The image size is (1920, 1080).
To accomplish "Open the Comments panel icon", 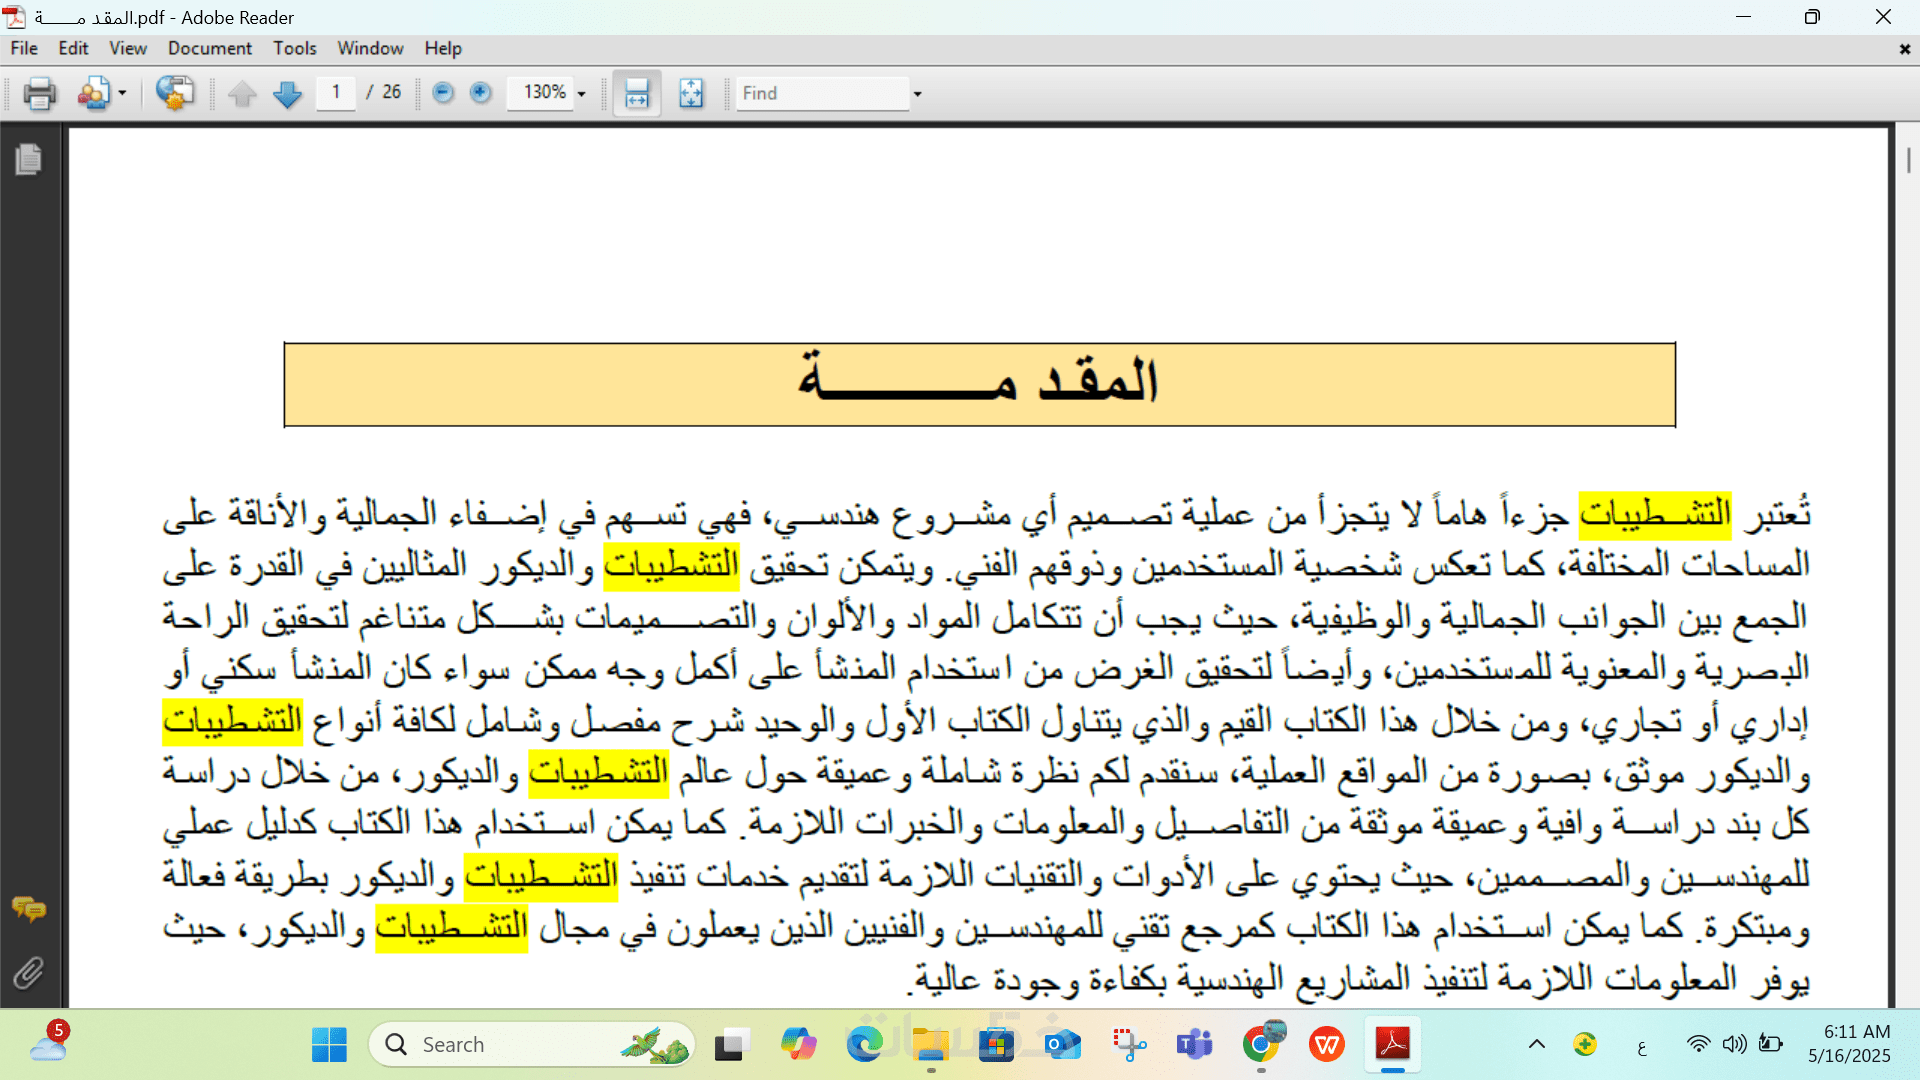I will [x=28, y=909].
